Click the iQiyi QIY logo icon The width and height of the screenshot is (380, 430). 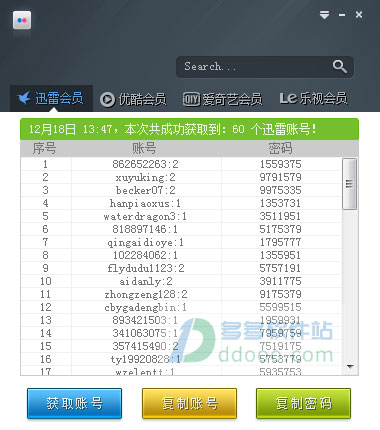191,99
